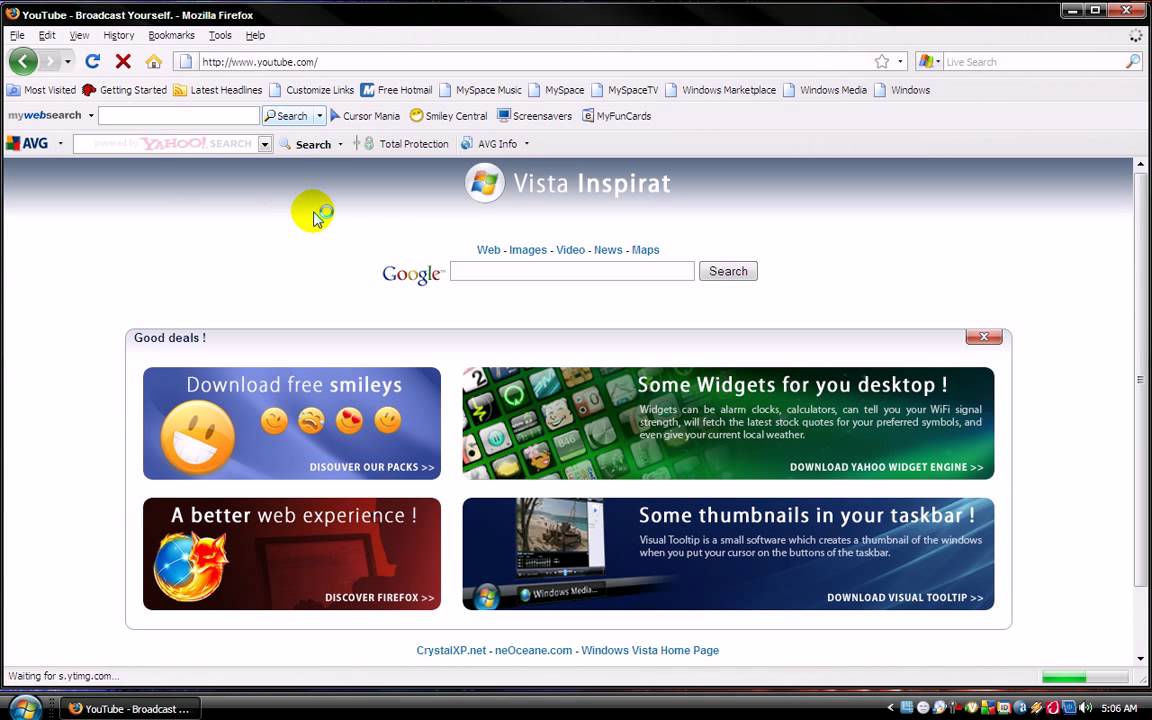Image resolution: width=1152 pixels, height=720 pixels.
Task: Expand the AVG logo dropdown arrow
Action: pyautogui.click(x=60, y=143)
